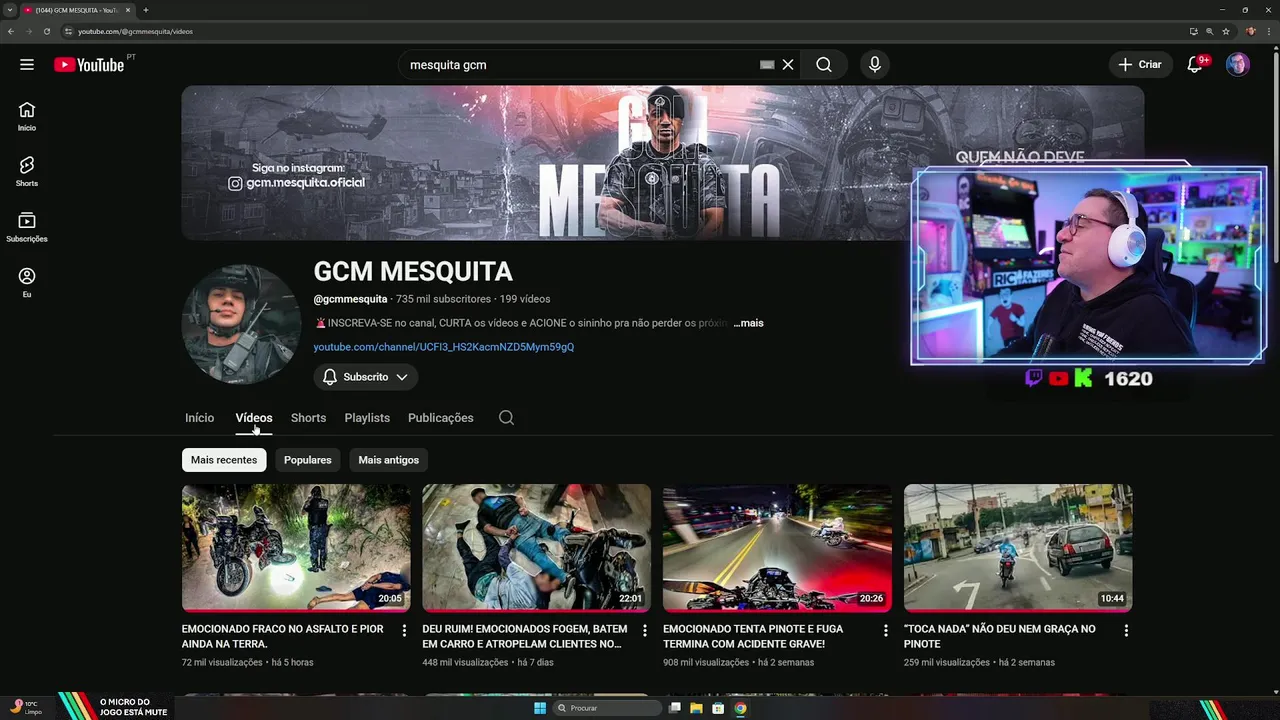The width and height of the screenshot is (1280, 720).
Task: Switch to the Shorts channel tab
Action: [308, 418]
